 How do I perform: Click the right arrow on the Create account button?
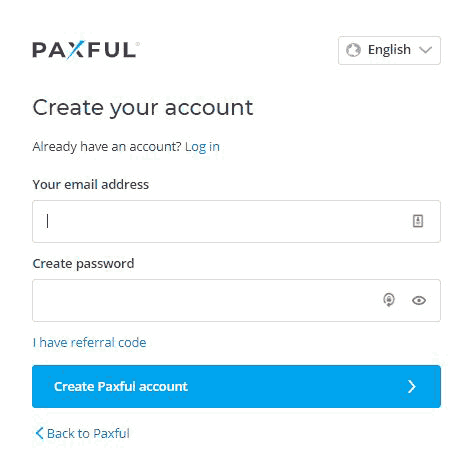tap(412, 386)
